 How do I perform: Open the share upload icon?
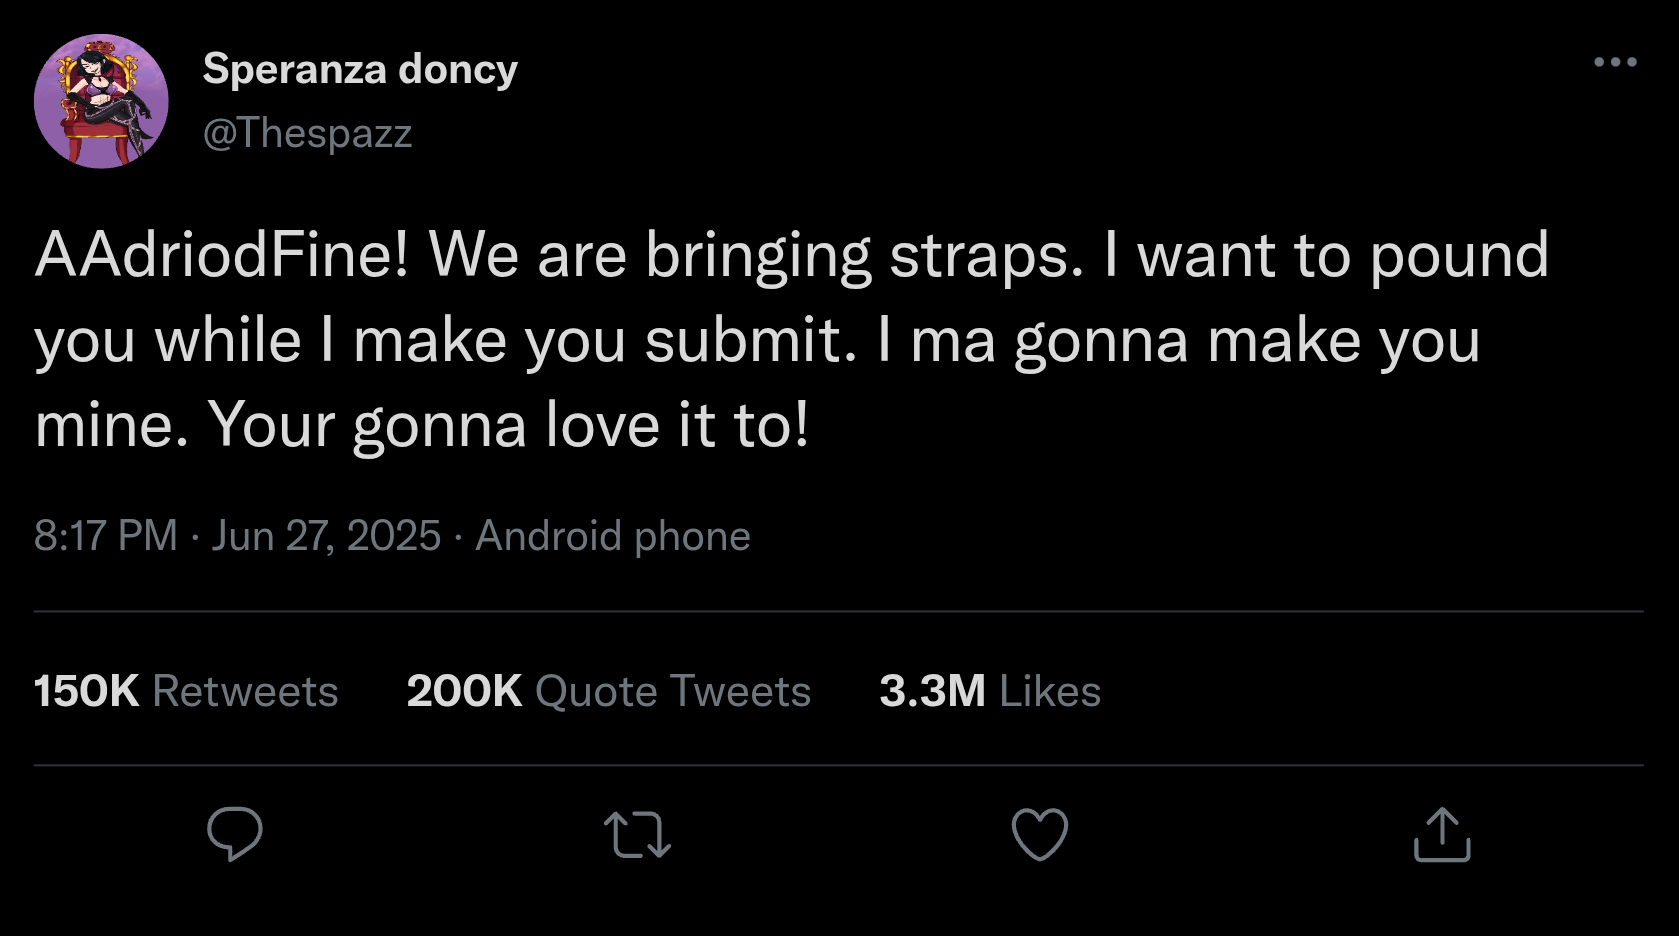[1442, 835]
